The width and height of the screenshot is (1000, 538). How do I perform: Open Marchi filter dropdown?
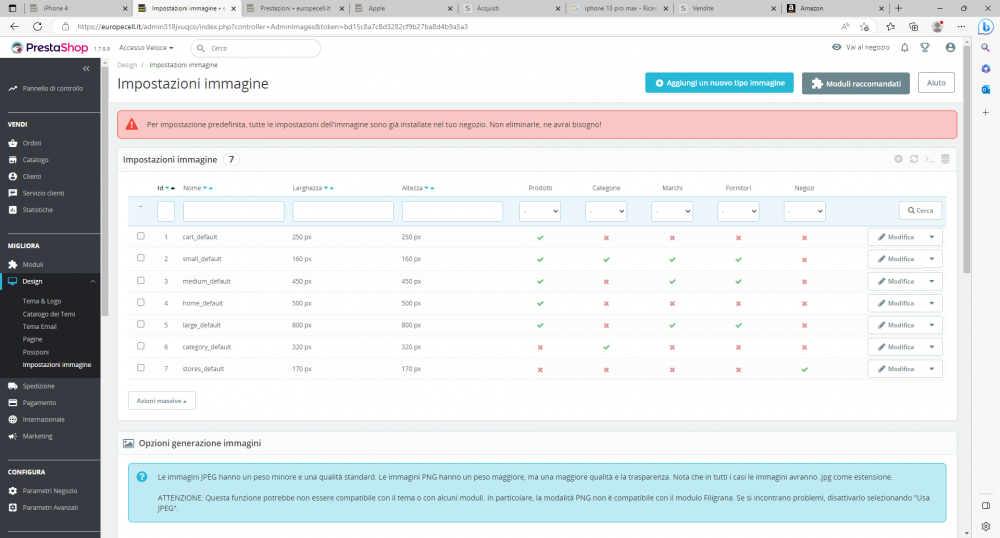[672, 211]
